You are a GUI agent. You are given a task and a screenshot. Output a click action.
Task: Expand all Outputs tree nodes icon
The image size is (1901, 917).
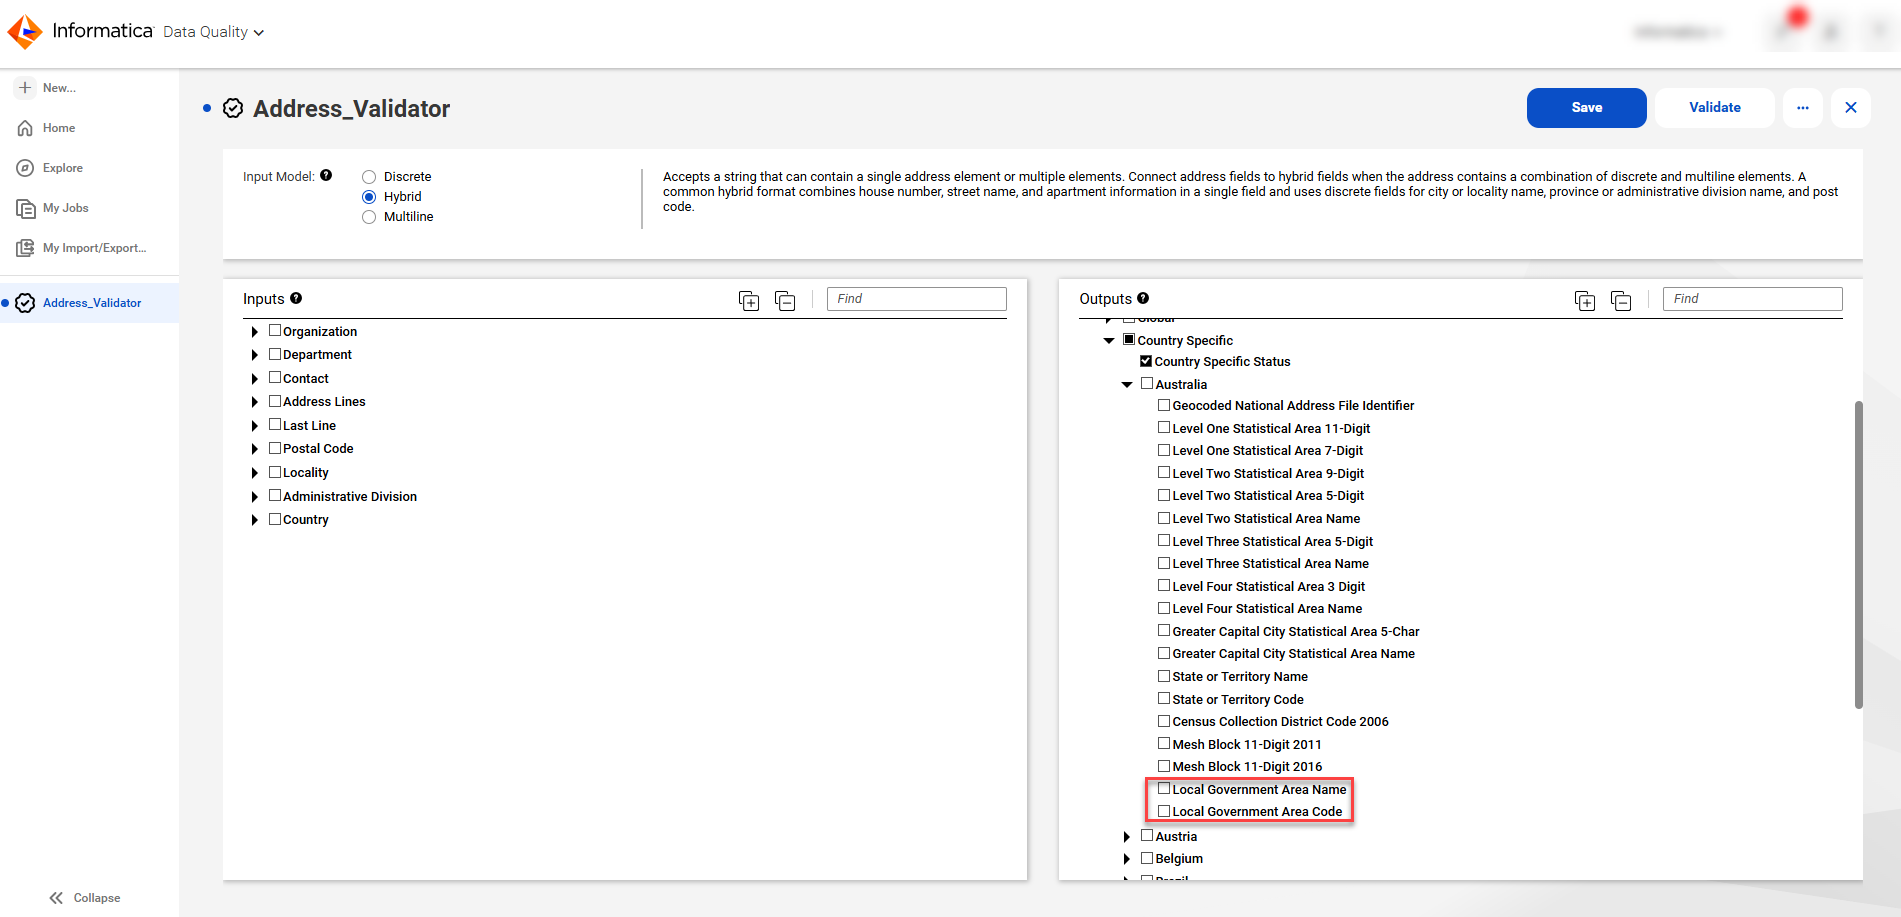1585,301
